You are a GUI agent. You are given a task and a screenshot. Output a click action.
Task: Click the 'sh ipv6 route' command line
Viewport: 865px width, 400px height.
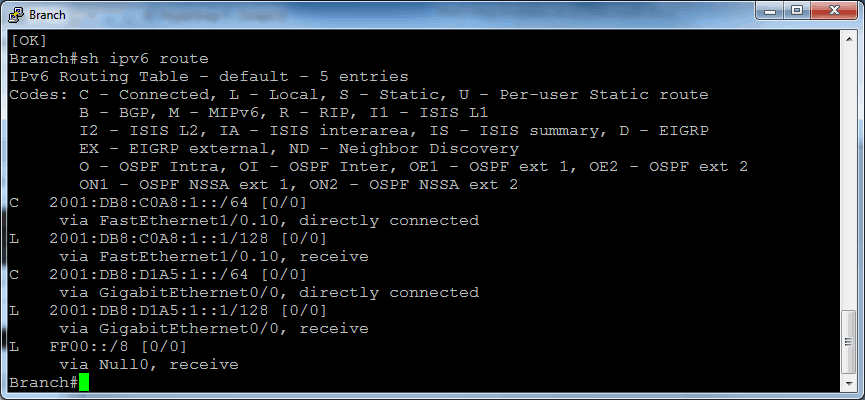coord(109,58)
